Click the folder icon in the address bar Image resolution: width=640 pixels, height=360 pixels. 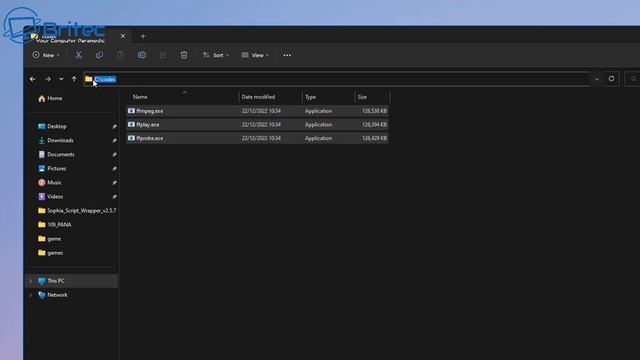coord(89,79)
